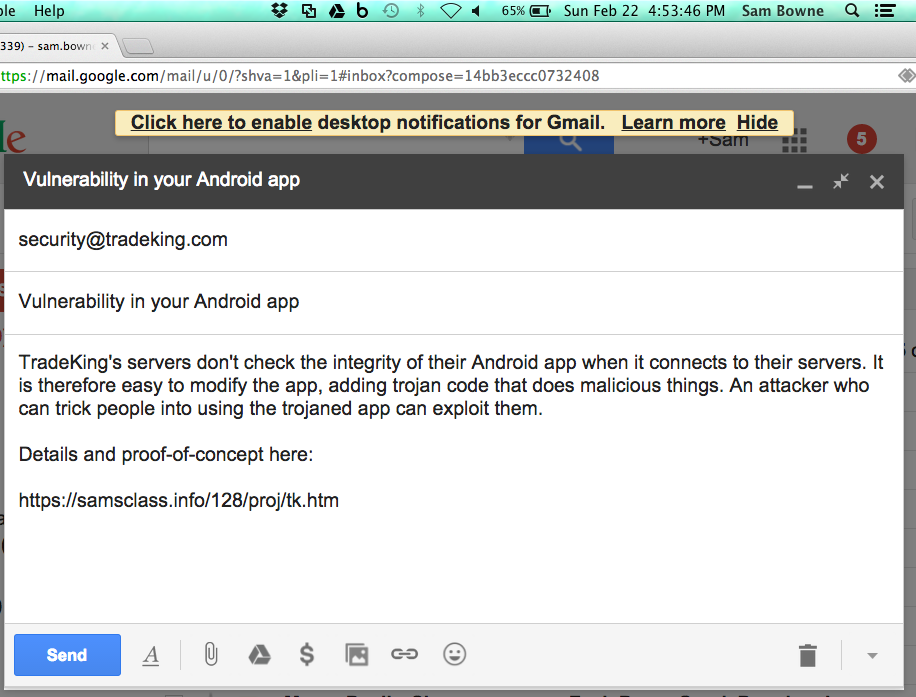Pop in the compose window arrows
Viewport: 916px width, 697px height.
pos(841,182)
